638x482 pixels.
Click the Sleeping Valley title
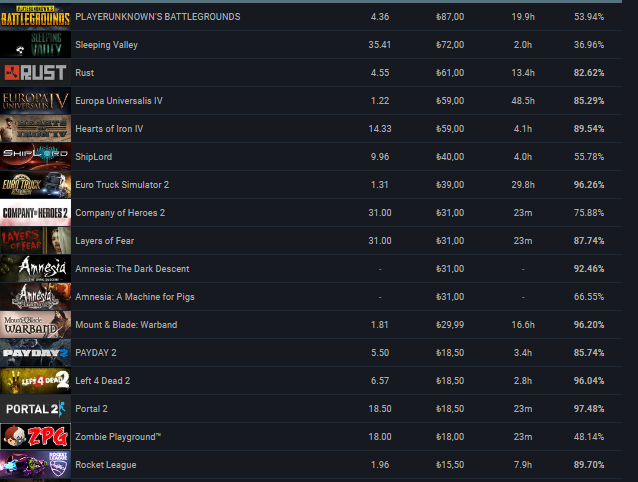(107, 45)
